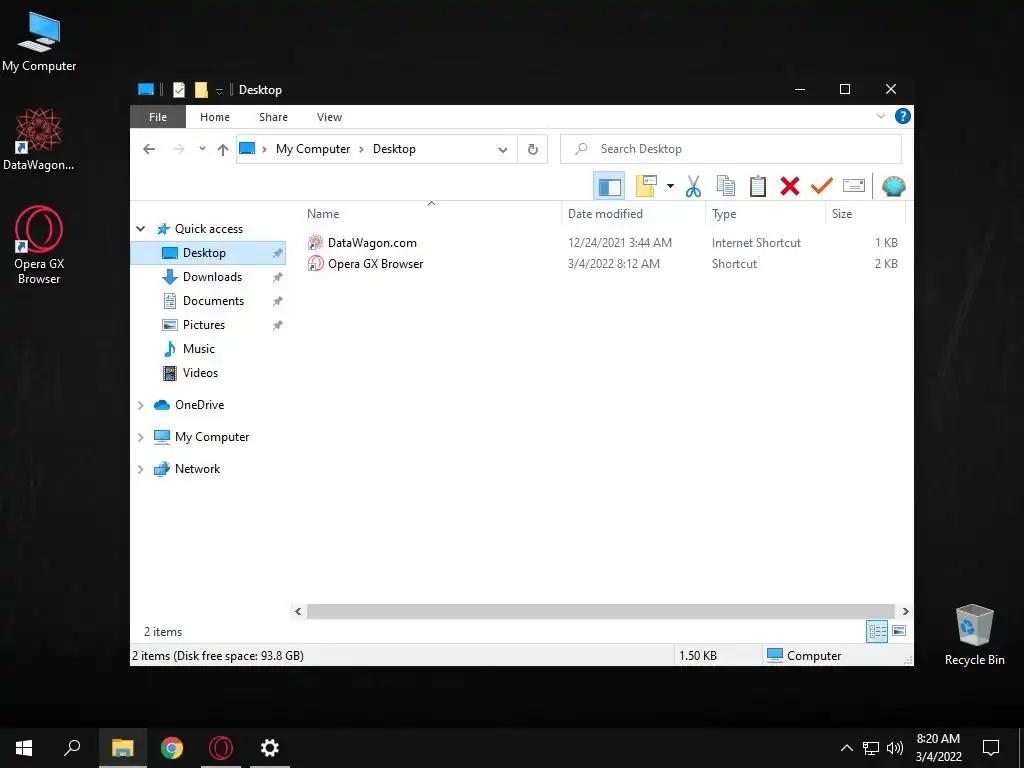Expand the ribbon with the chevron
Screen dimensions: 1024x768
(x=880, y=116)
